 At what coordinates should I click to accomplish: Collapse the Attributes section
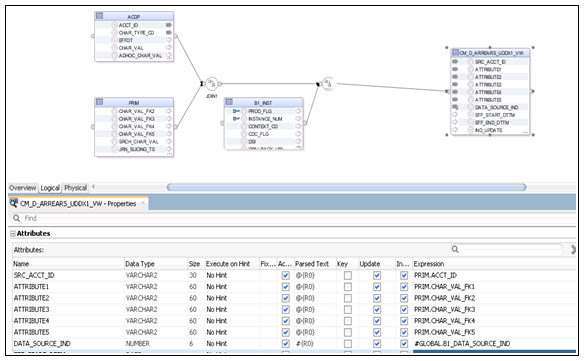click(x=13, y=234)
